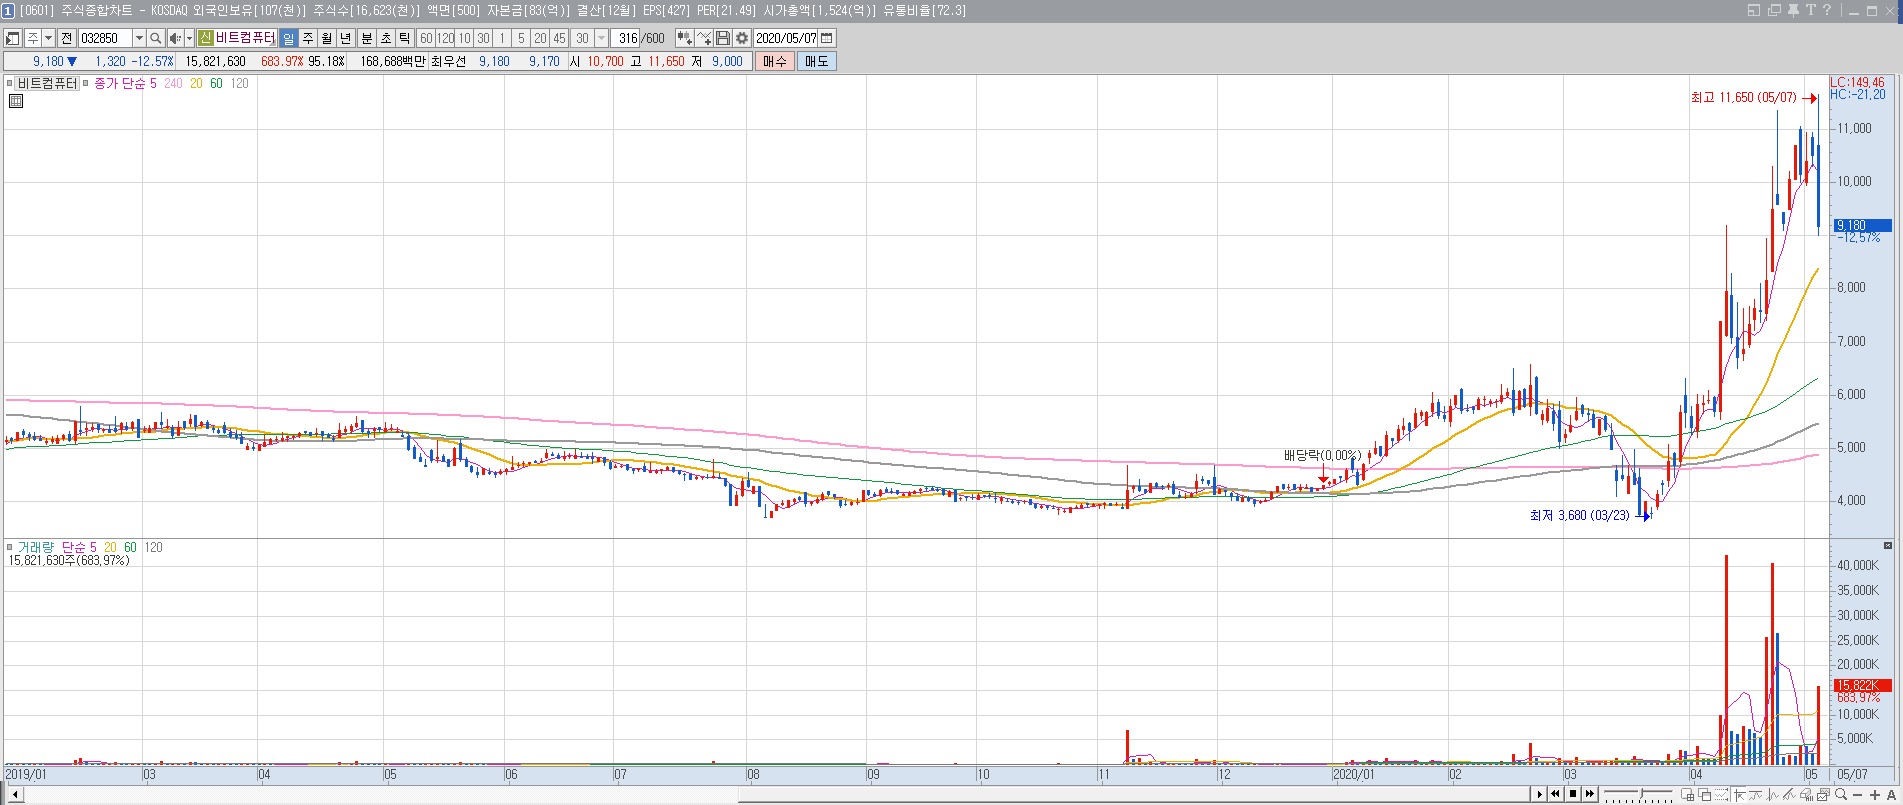1903x805 pixels.
Task: Play the chart replay
Action: pyautogui.click(x=1539, y=795)
